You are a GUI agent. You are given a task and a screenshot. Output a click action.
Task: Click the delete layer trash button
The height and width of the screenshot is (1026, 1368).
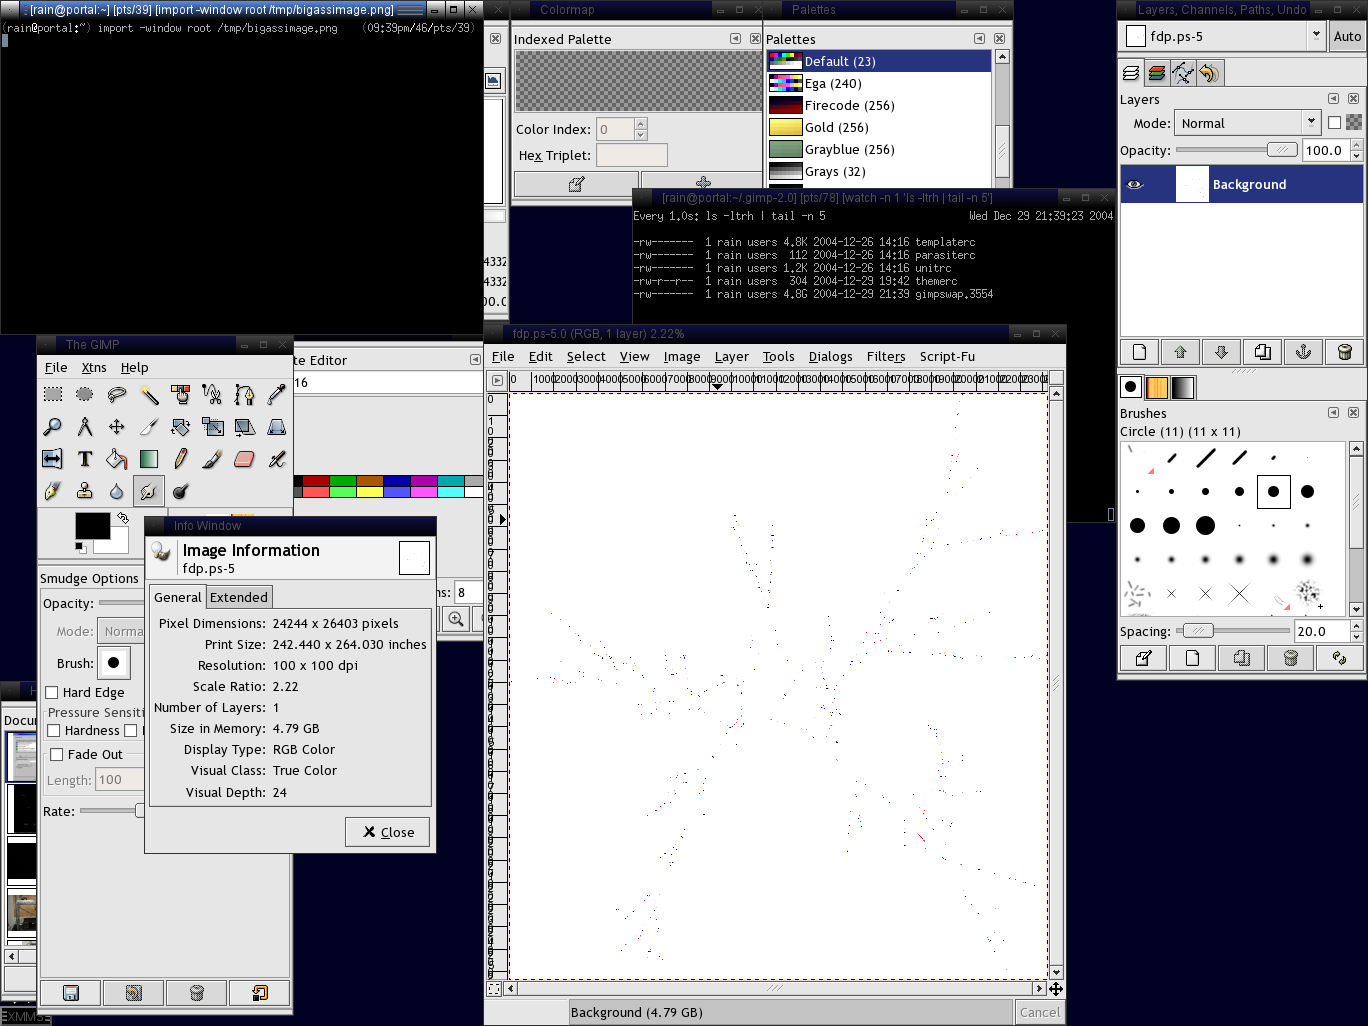click(x=1344, y=352)
